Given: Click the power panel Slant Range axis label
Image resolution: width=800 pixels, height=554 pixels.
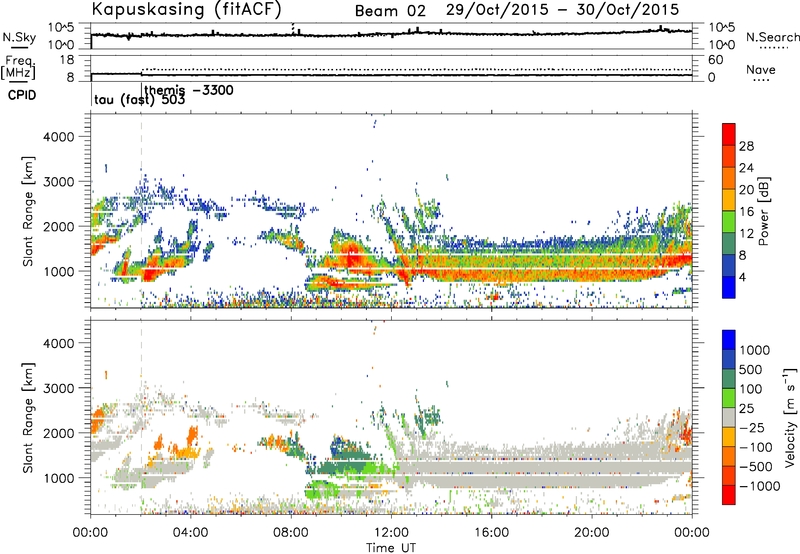Looking at the screenshot, I should (x=28, y=211).
